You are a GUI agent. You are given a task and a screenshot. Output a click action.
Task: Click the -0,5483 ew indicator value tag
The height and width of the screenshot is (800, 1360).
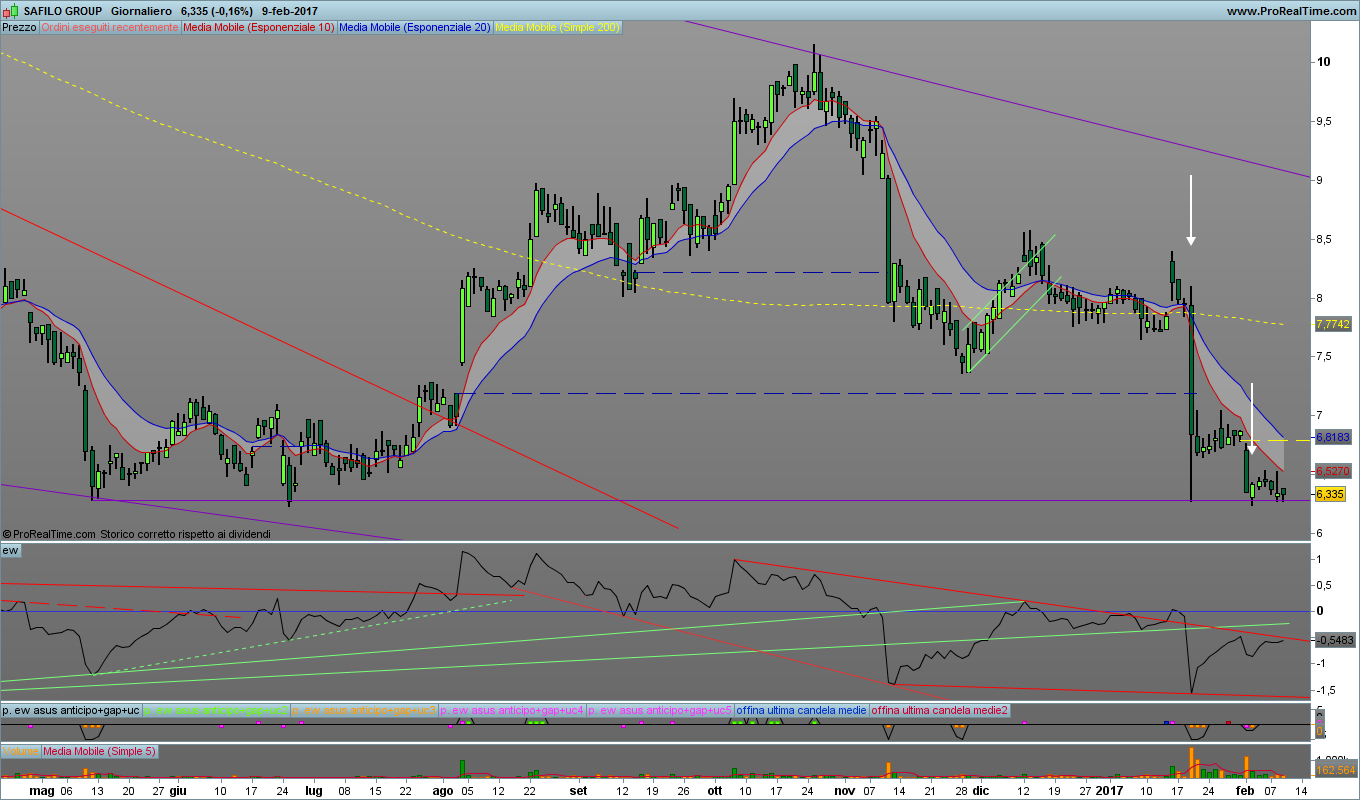tap(1334, 640)
